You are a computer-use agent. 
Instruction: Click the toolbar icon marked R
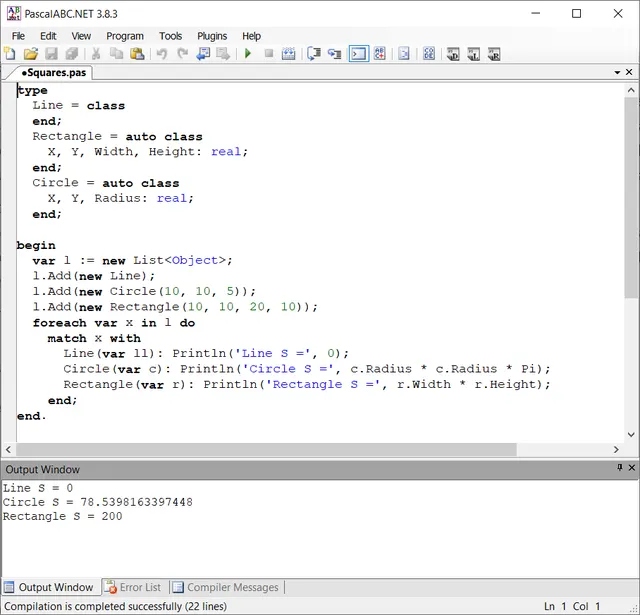494,54
